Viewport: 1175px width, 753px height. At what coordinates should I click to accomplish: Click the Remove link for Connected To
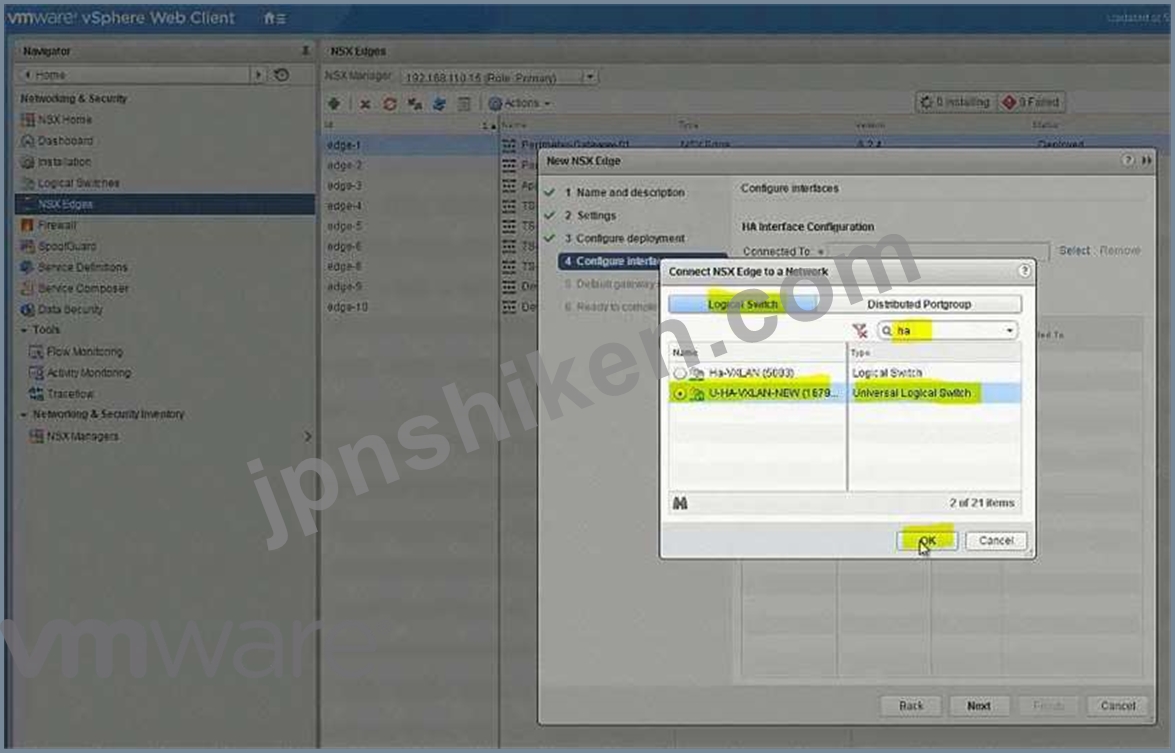point(1120,251)
